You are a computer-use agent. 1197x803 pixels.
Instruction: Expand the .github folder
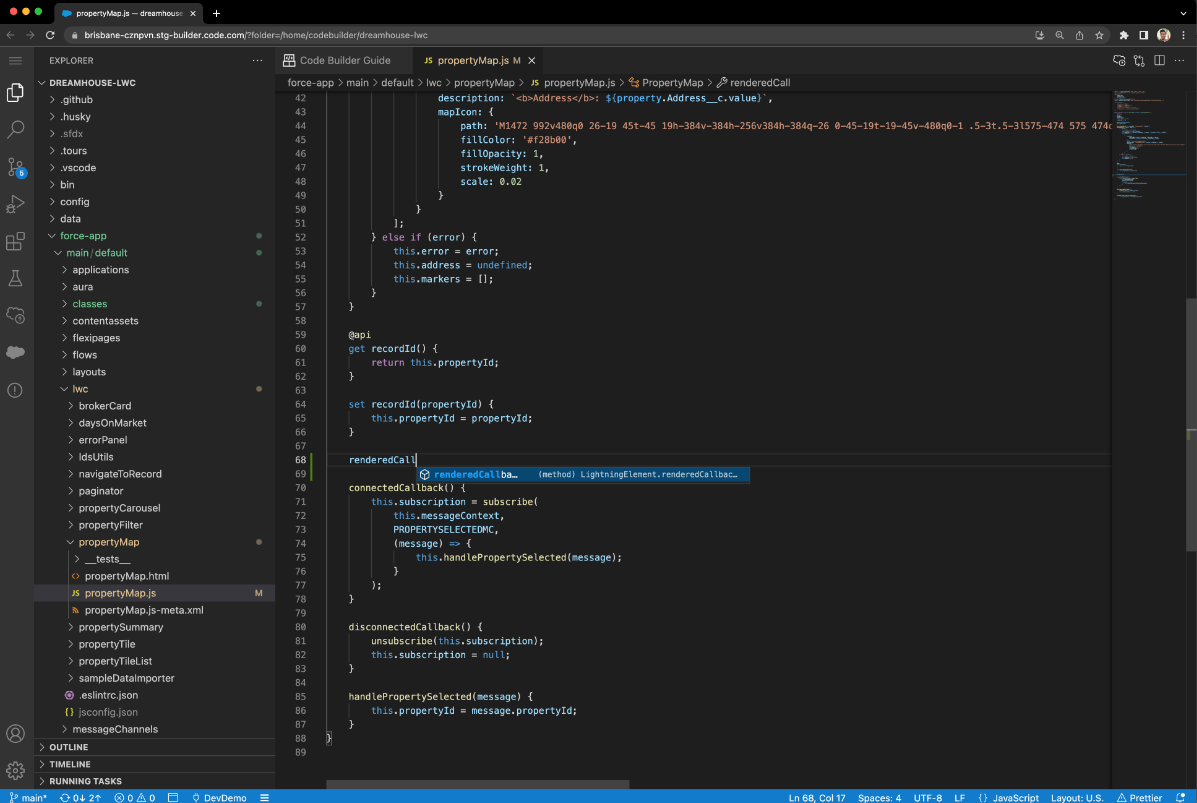(x=155, y=100)
